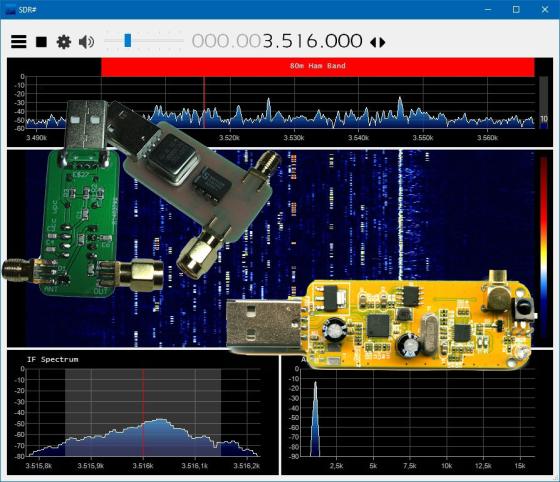Click the 3.530k spectrum axis label

[294, 138]
